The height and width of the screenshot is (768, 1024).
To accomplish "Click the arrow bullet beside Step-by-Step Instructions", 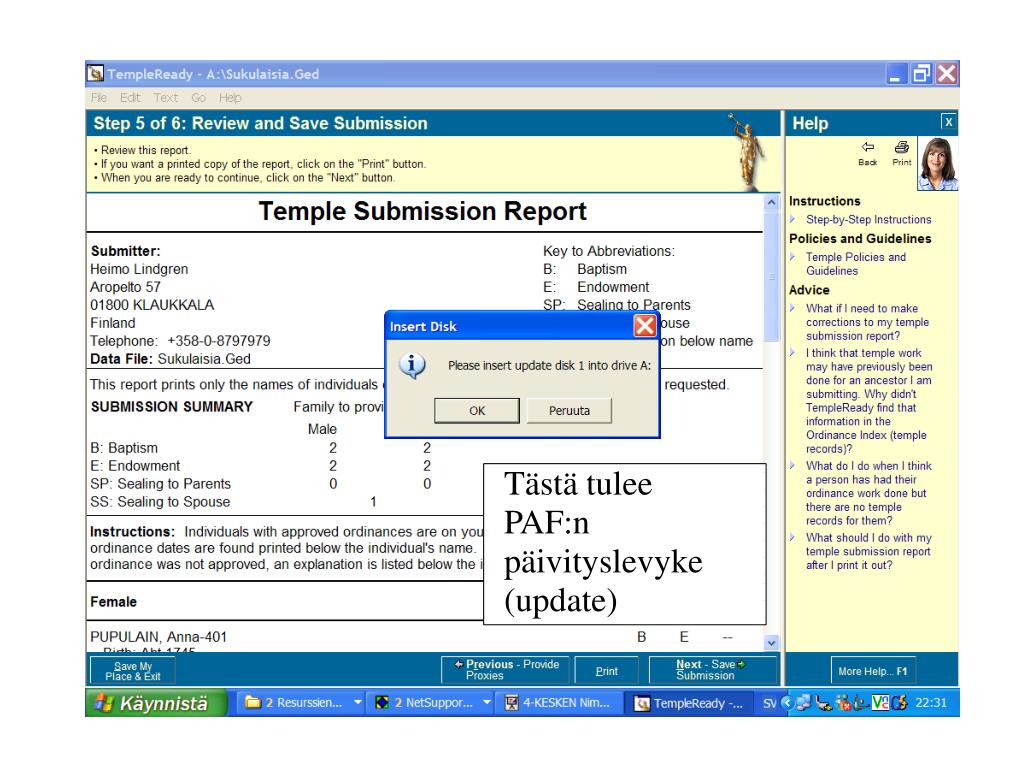I will [793, 219].
